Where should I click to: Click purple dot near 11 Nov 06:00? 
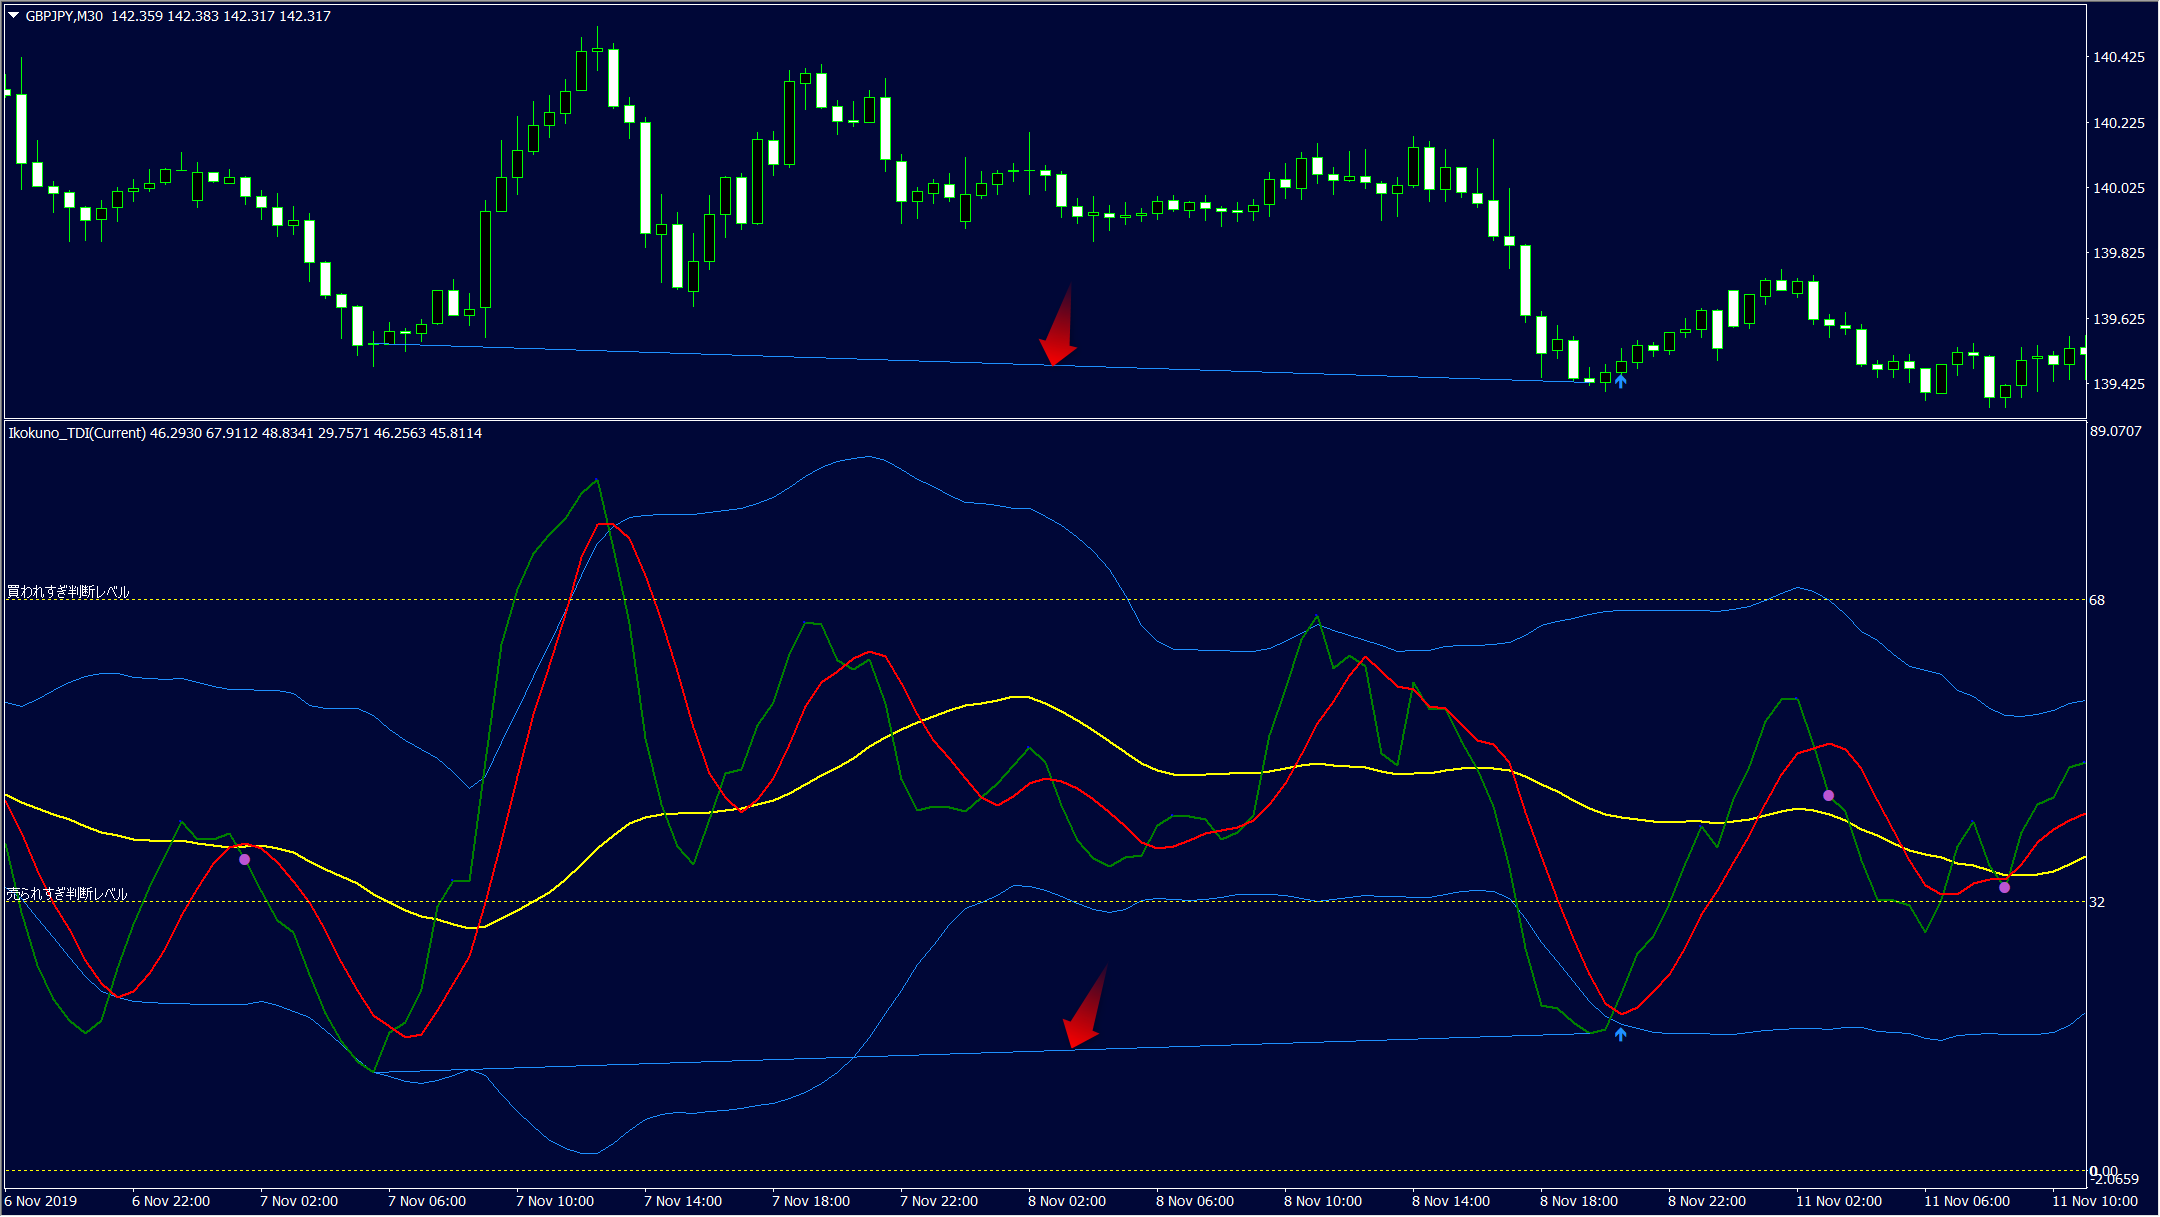[x=2004, y=887]
